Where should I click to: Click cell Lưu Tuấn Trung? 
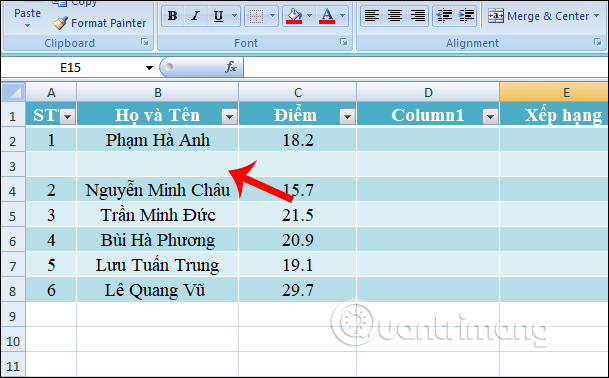pyautogui.click(x=158, y=265)
